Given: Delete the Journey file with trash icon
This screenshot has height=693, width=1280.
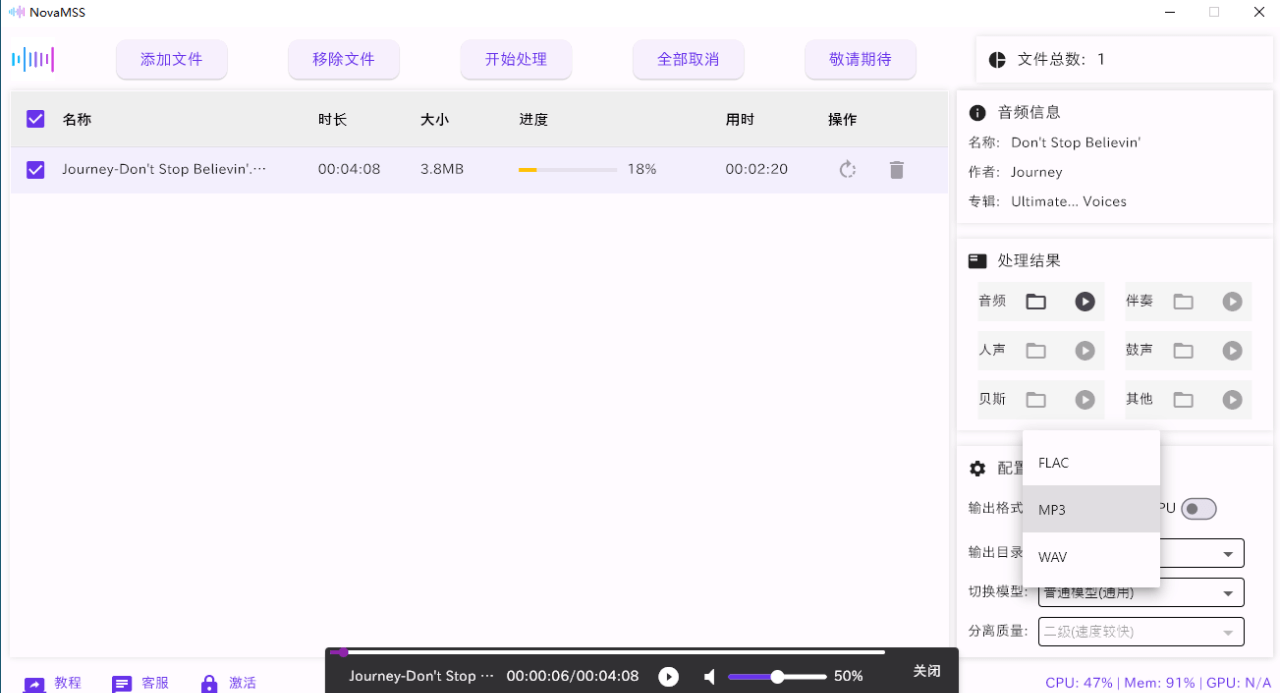Looking at the screenshot, I should (896, 169).
